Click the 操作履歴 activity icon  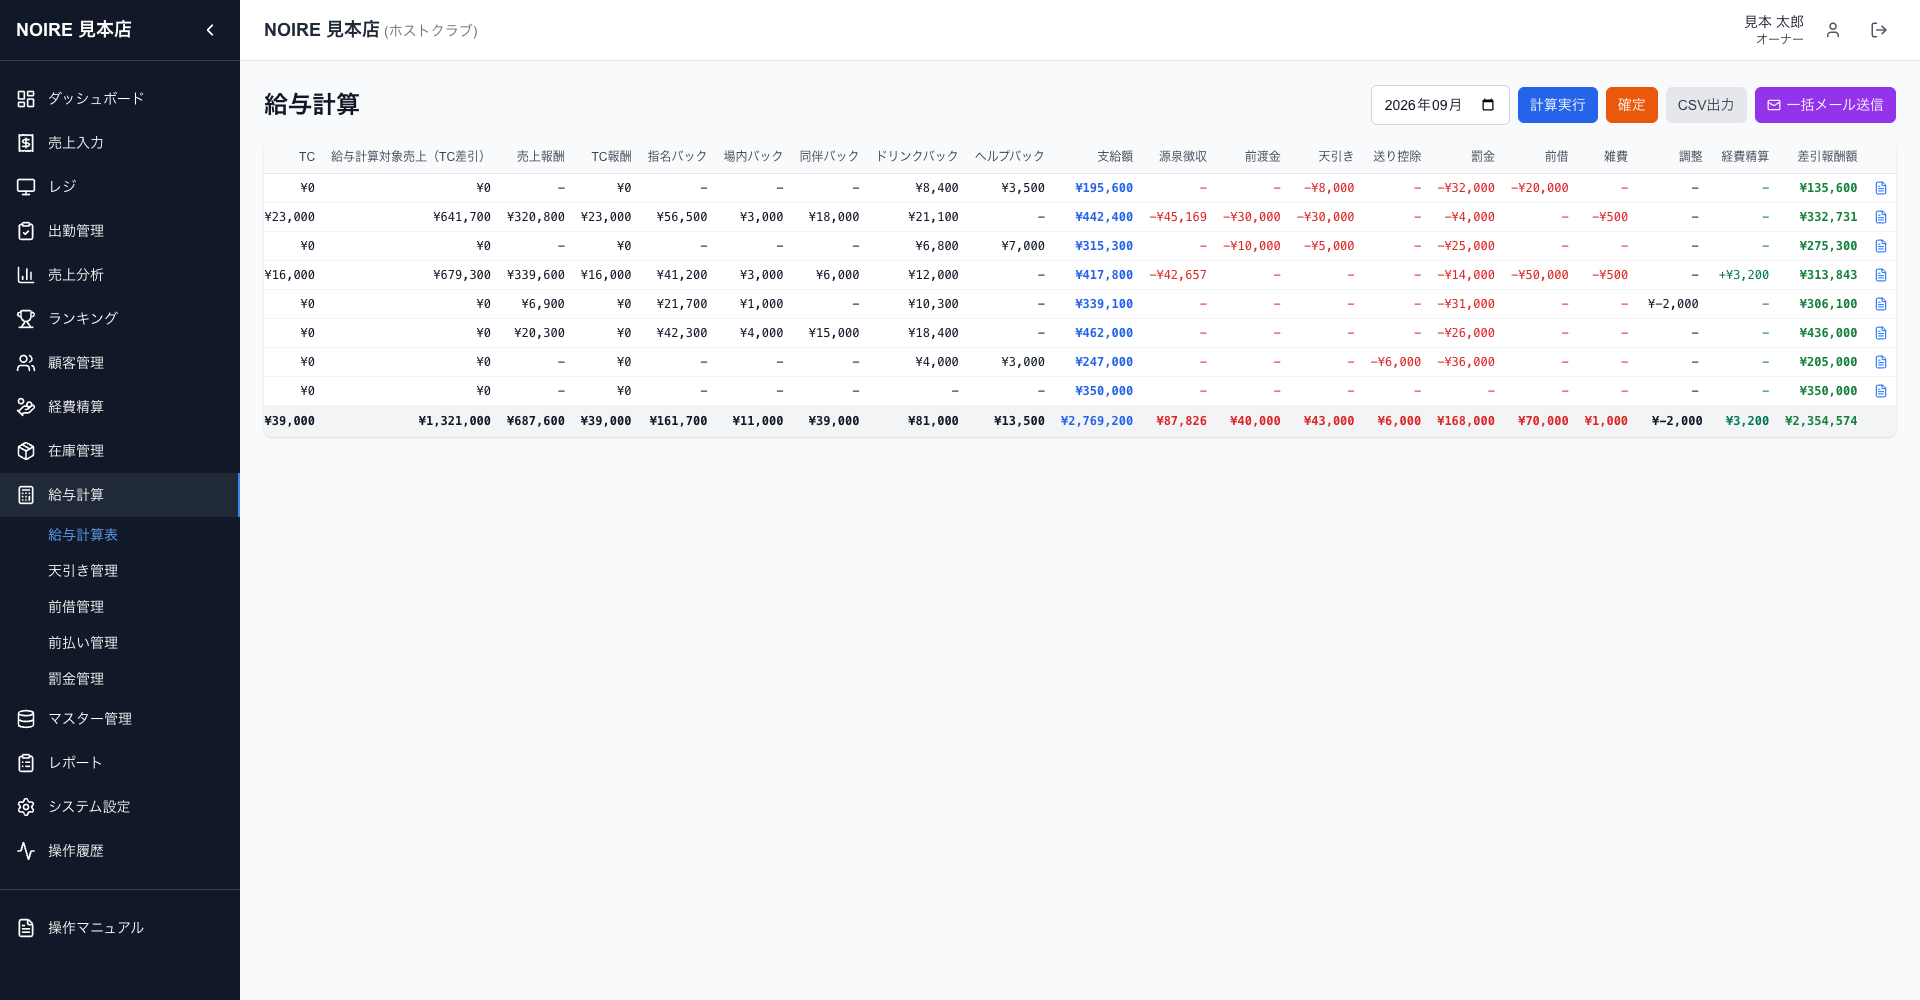click(26, 851)
